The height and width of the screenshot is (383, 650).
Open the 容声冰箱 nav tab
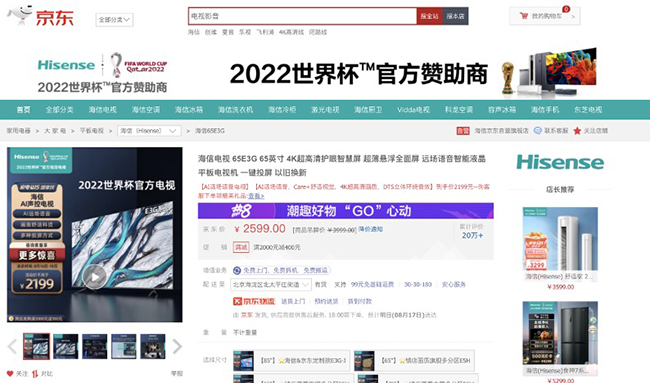pos(502,110)
